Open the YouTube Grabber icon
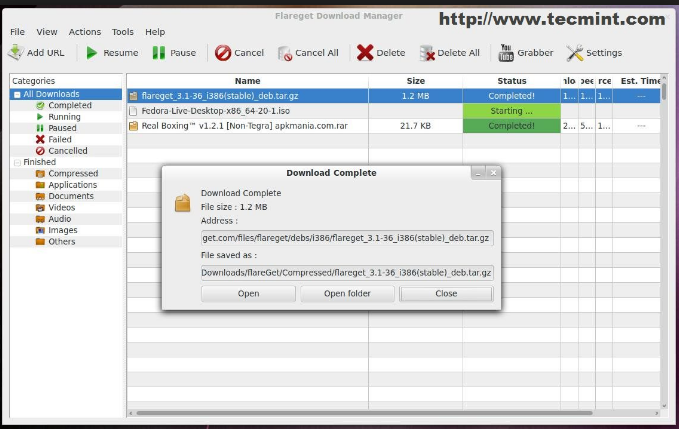The width and height of the screenshot is (679, 429). pyautogui.click(x=506, y=53)
